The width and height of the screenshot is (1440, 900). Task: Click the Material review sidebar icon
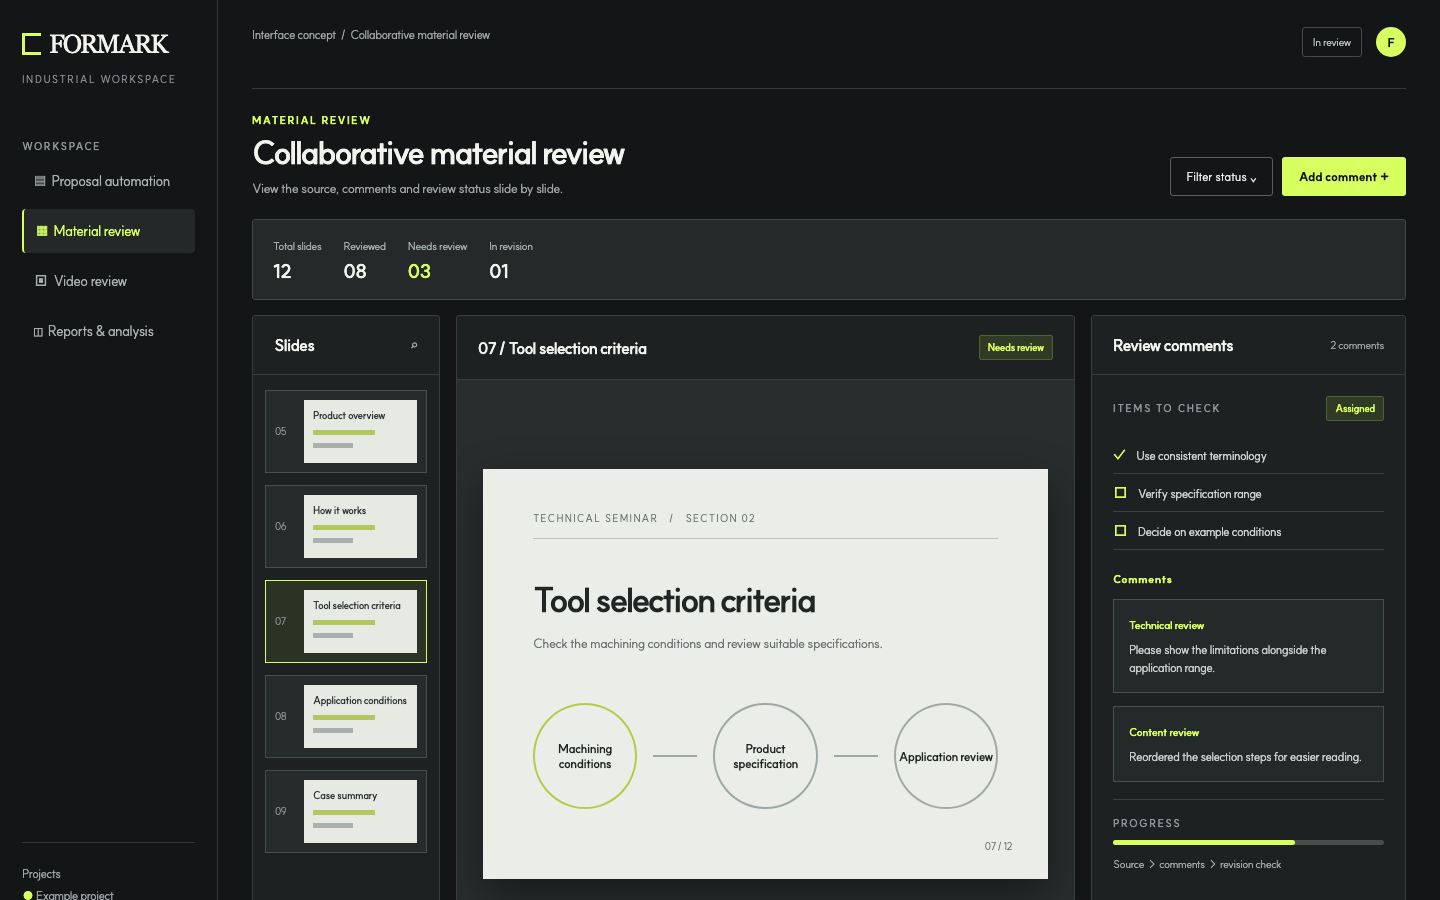(42, 231)
